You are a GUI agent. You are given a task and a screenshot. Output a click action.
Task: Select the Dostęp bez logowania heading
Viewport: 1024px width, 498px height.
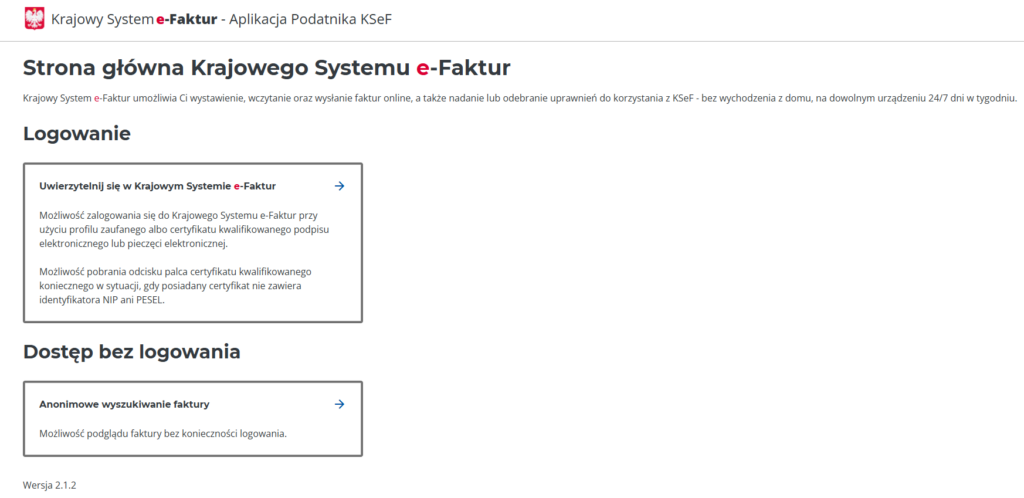click(131, 352)
